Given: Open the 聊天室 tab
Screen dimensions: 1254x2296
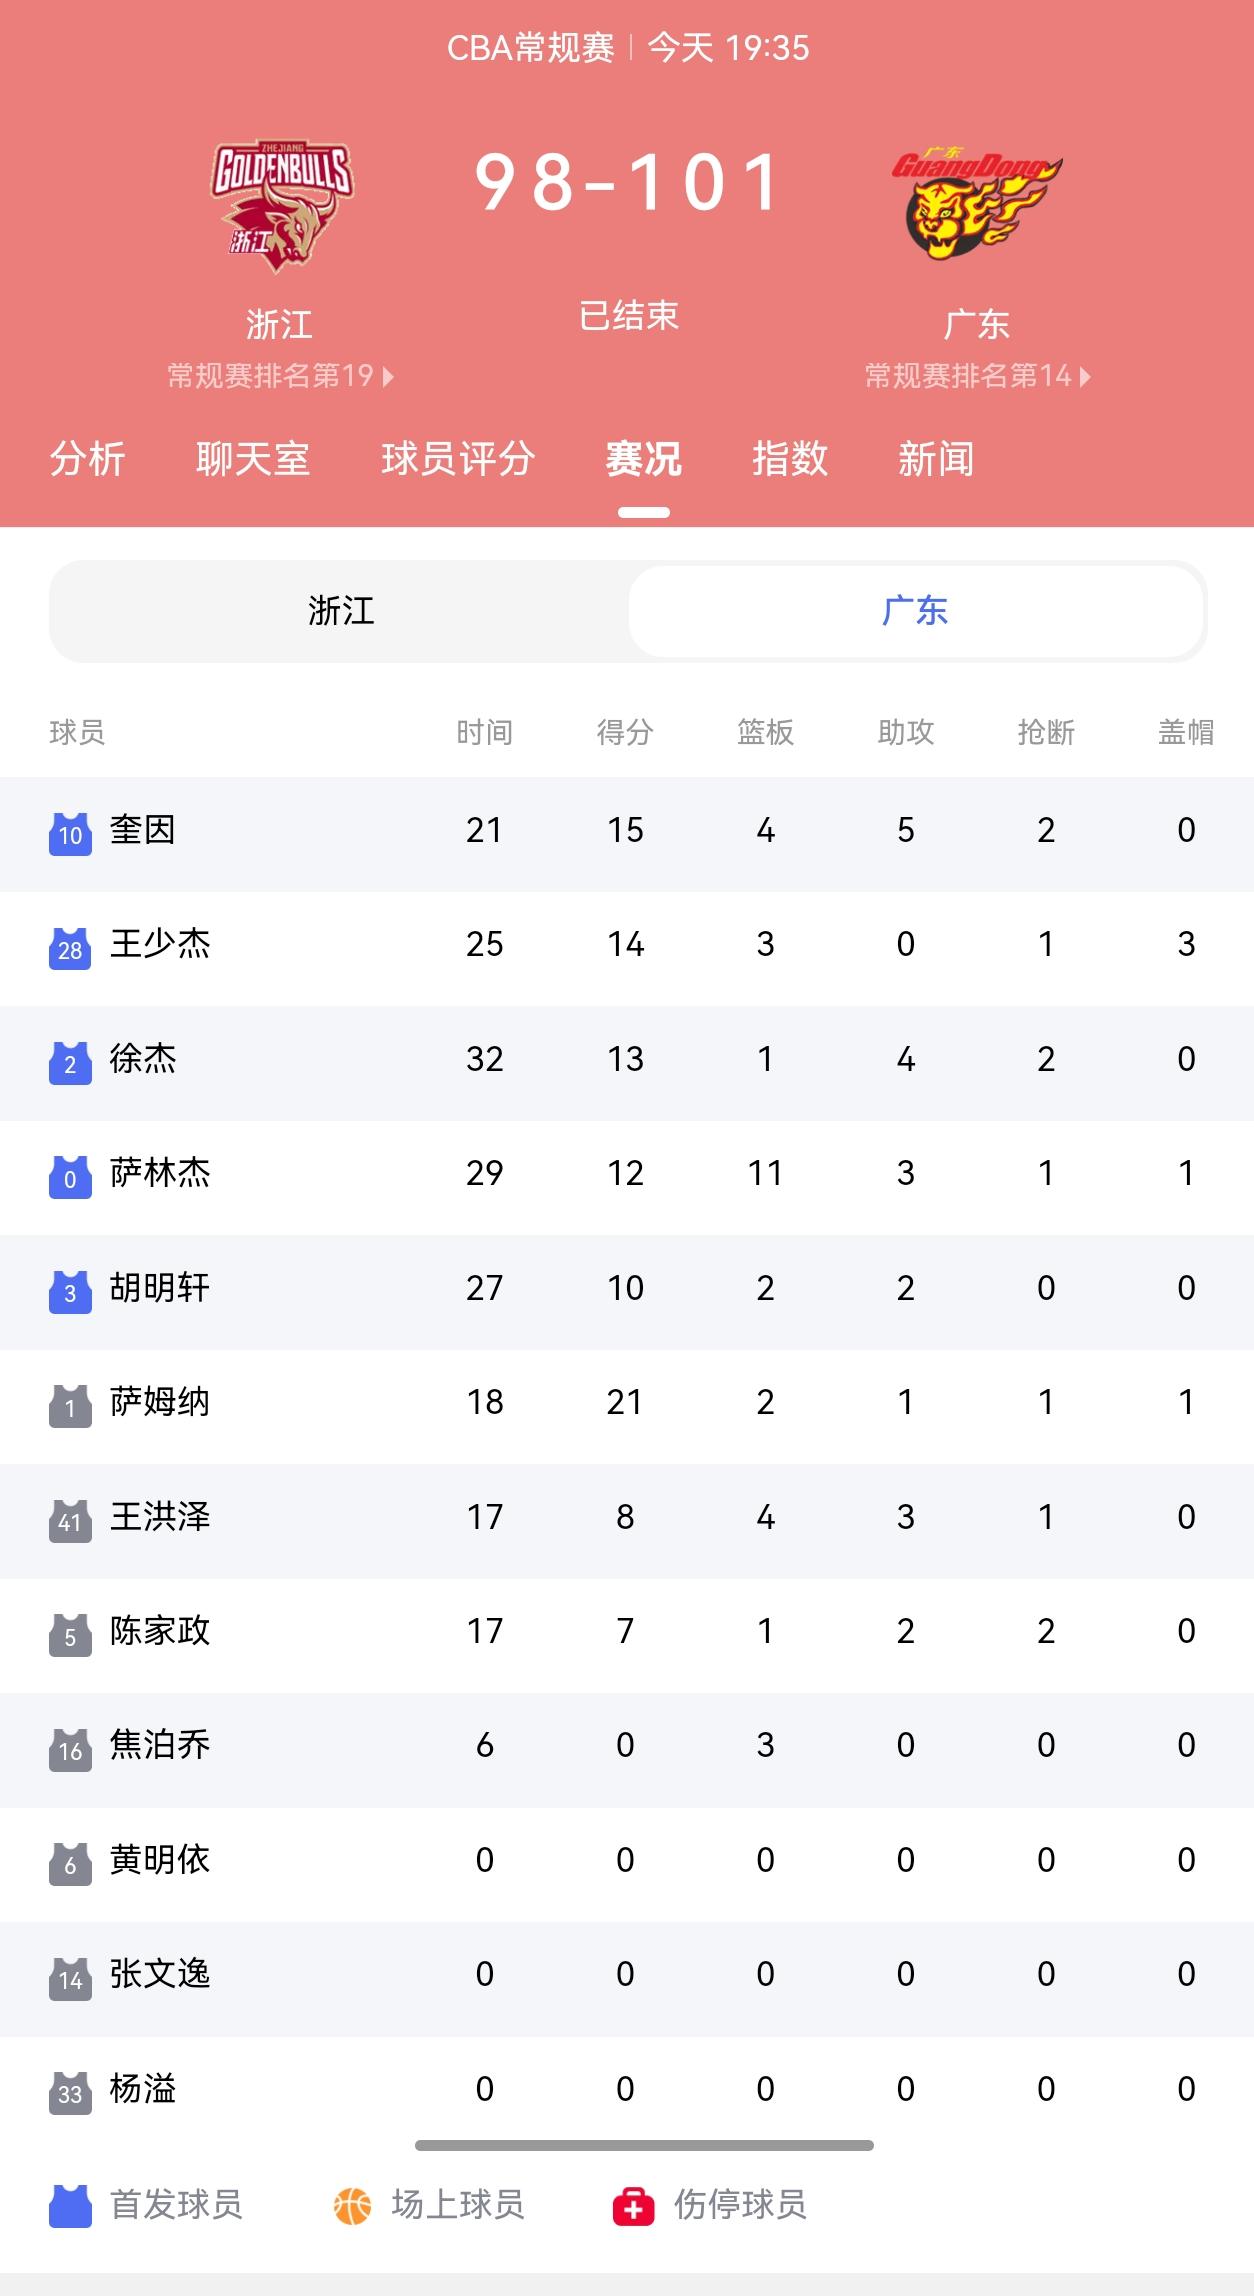Looking at the screenshot, I should tap(253, 459).
